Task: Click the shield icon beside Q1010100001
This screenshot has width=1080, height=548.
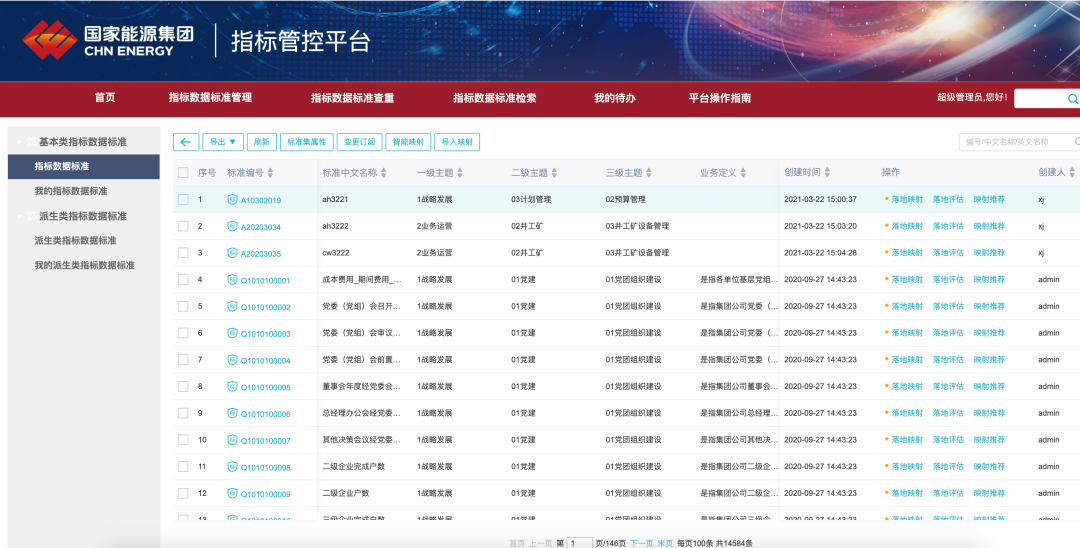Action: click(232, 280)
